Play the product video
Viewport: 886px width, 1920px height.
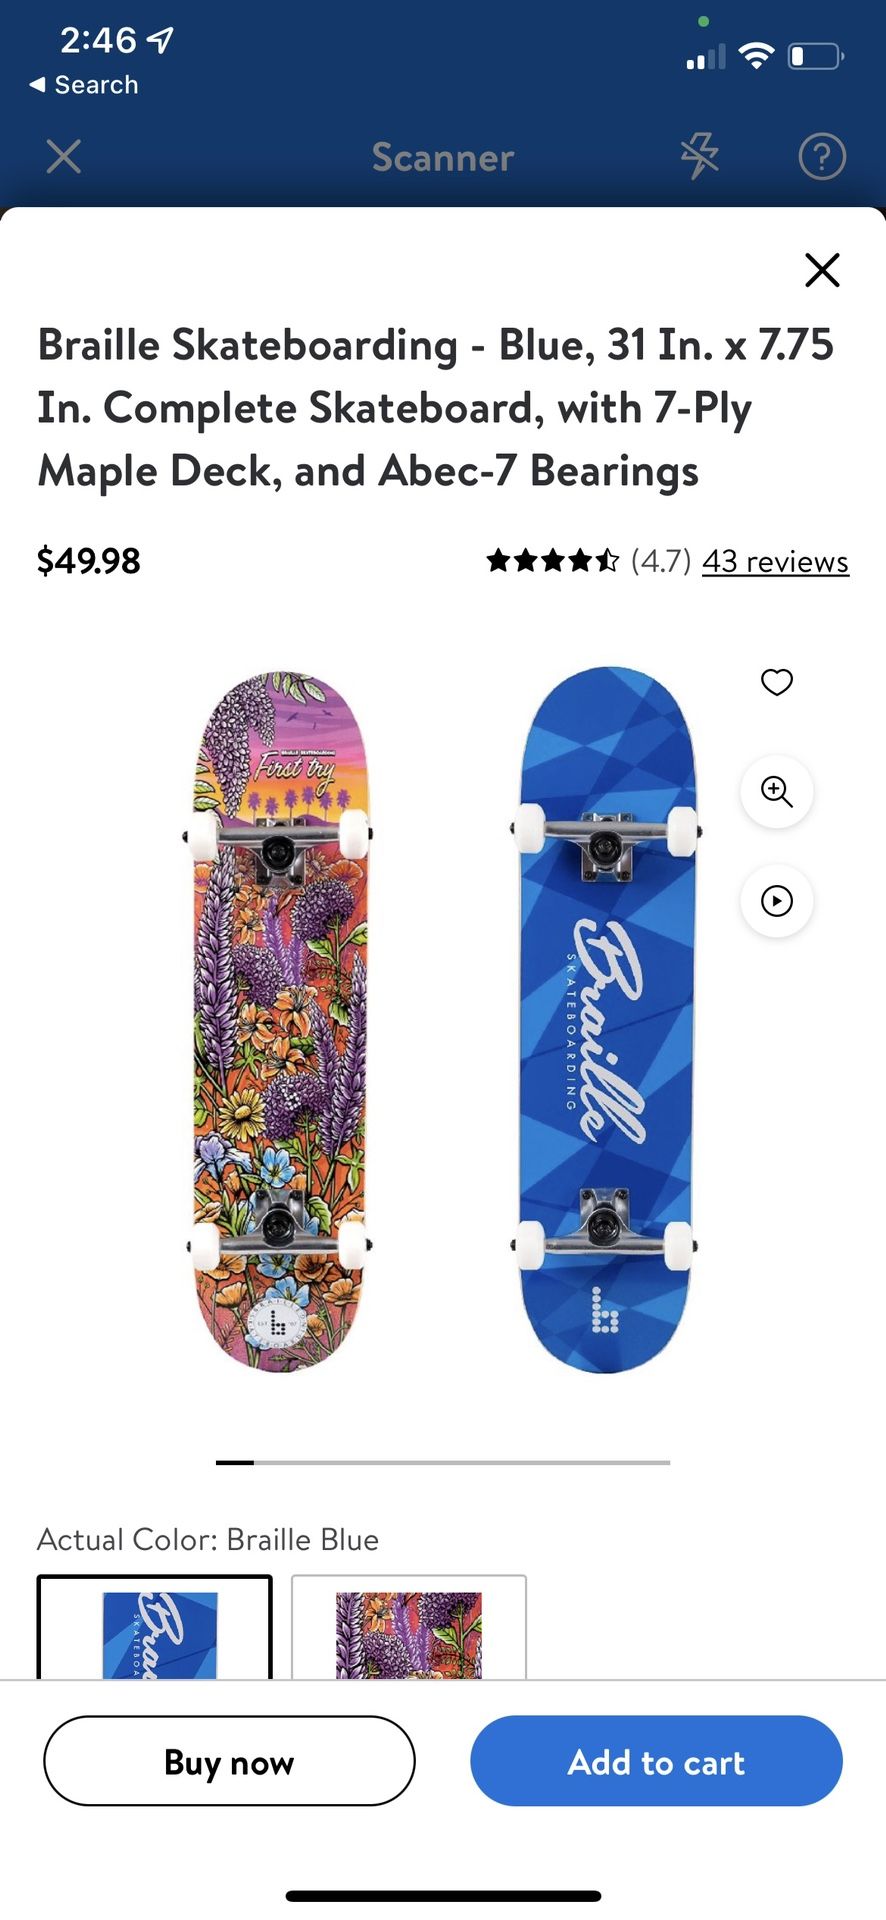[x=777, y=901]
